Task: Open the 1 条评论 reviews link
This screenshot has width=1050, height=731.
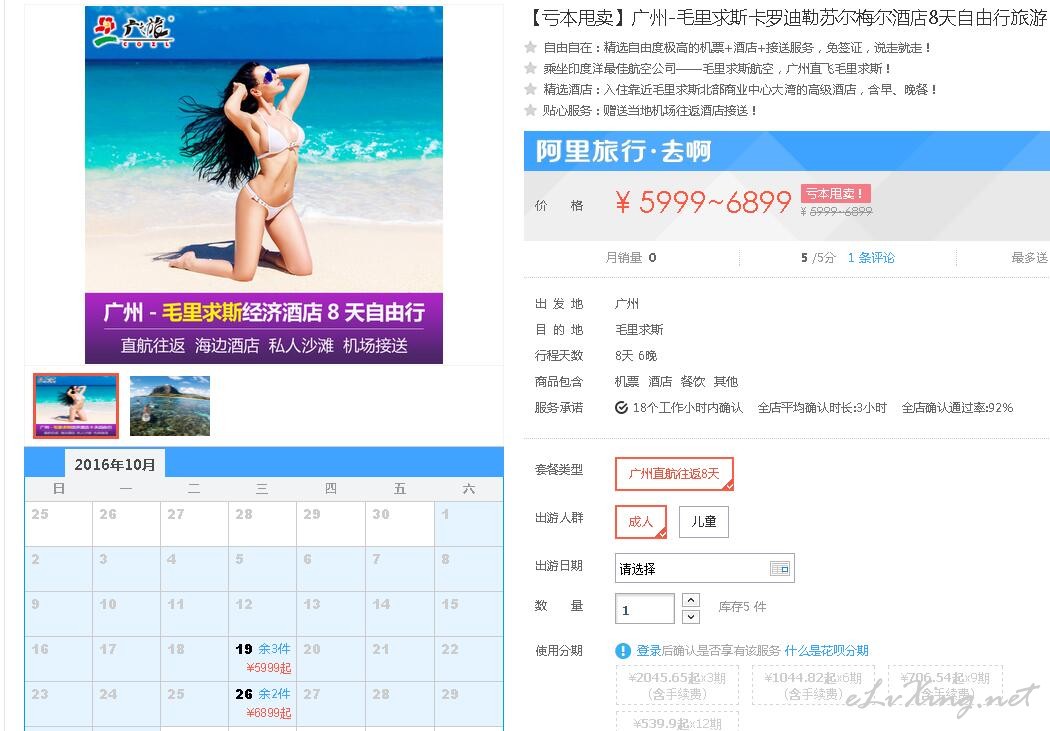Action: point(871,258)
